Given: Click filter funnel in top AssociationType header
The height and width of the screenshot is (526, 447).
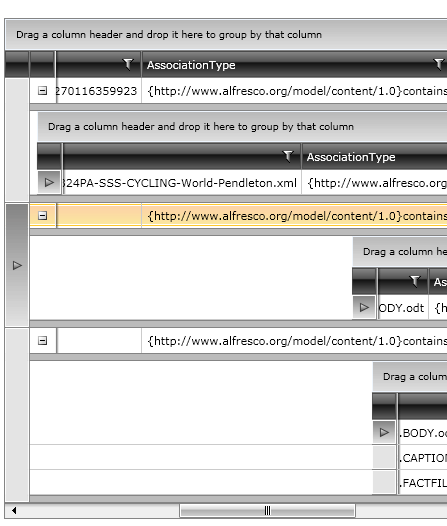Looking at the screenshot, I should point(439,64).
